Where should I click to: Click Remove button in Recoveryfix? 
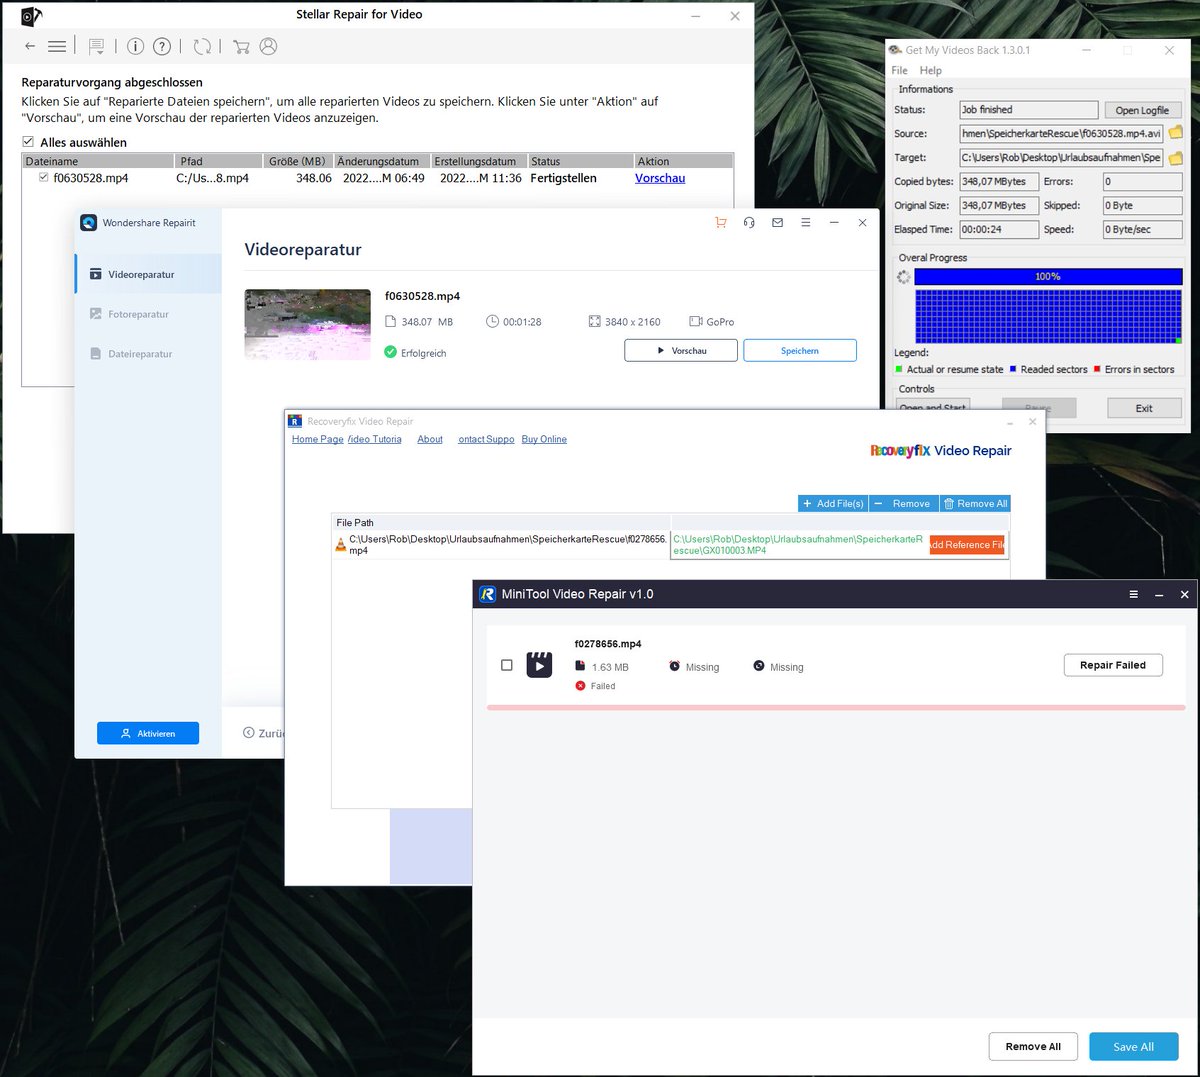tap(904, 503)
